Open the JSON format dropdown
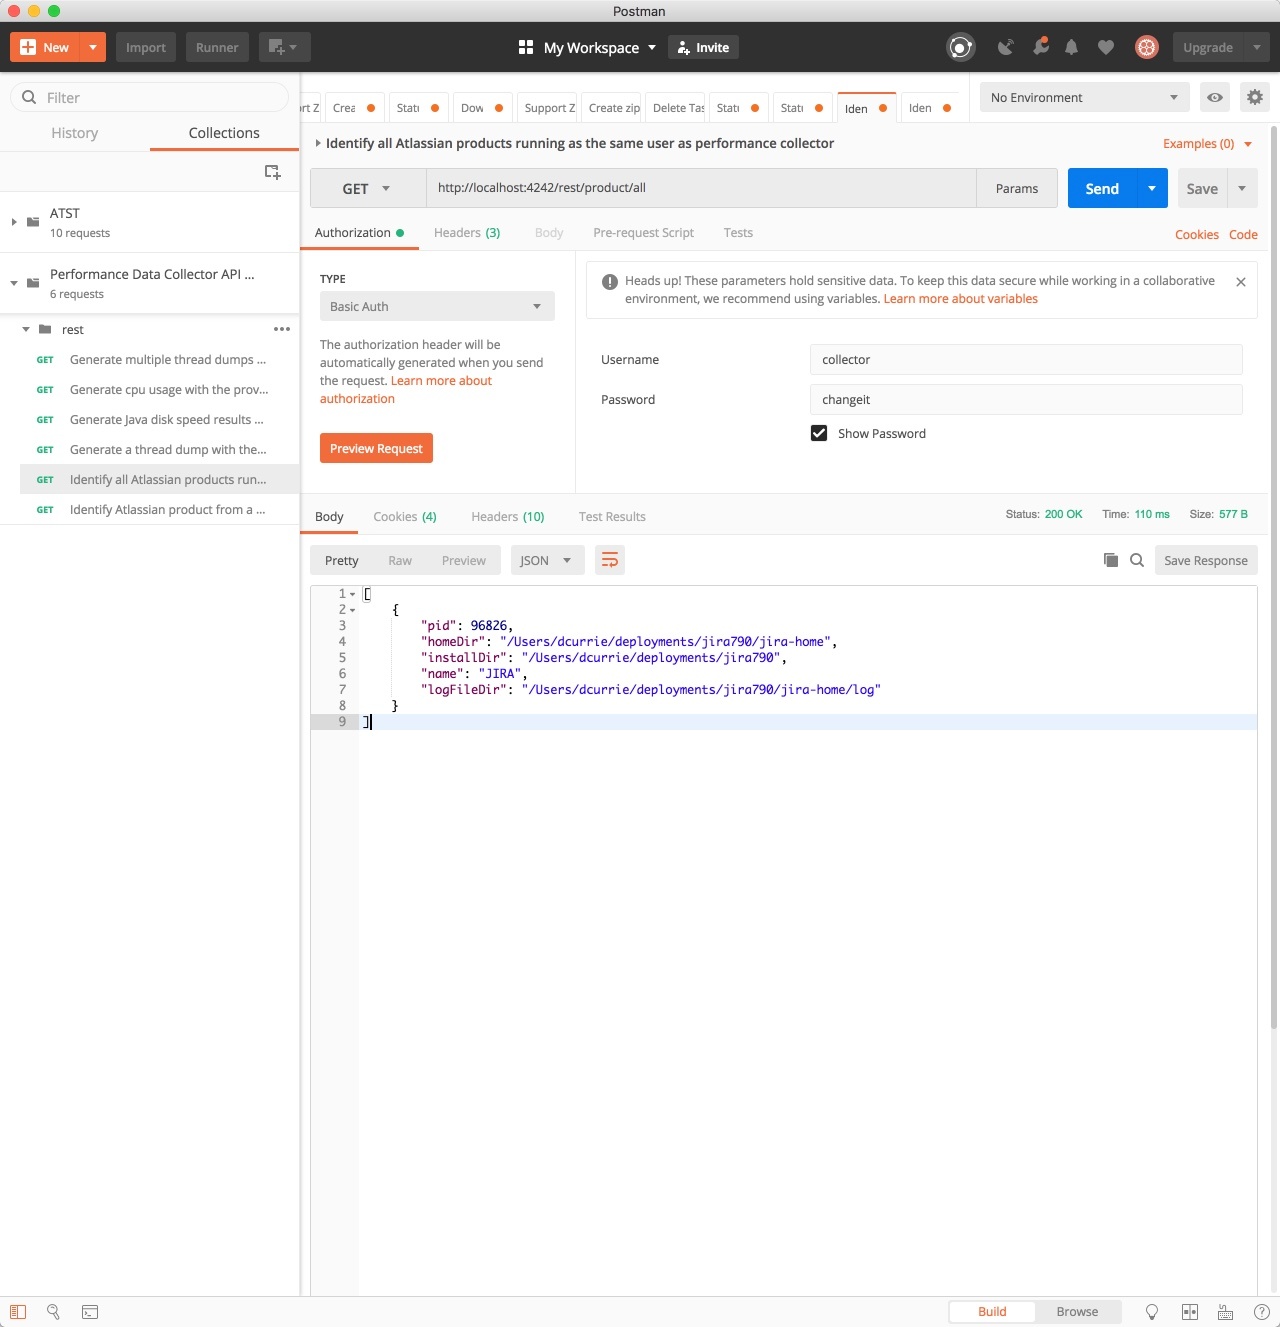Image resolution: width=1280 pixels, height=1327 pixels. coord(547,560)
